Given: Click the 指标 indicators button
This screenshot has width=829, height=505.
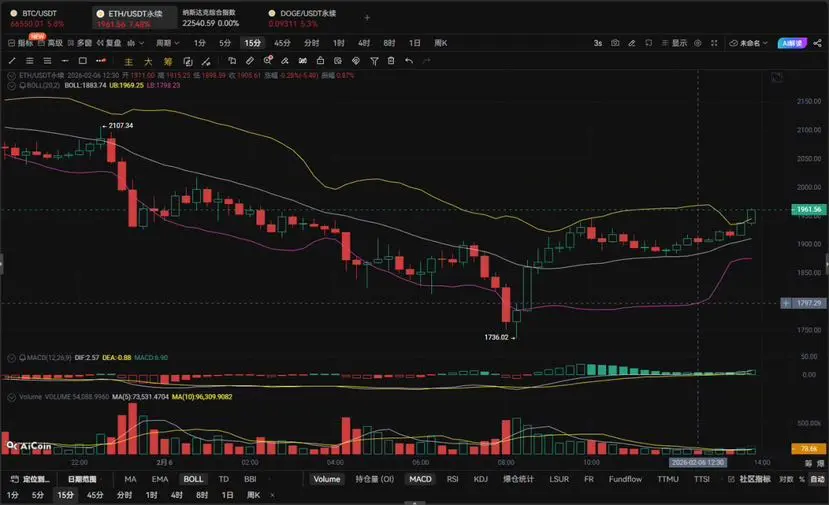Looking at the screenshot, I should pyautogui.click(x=21, y=43).
